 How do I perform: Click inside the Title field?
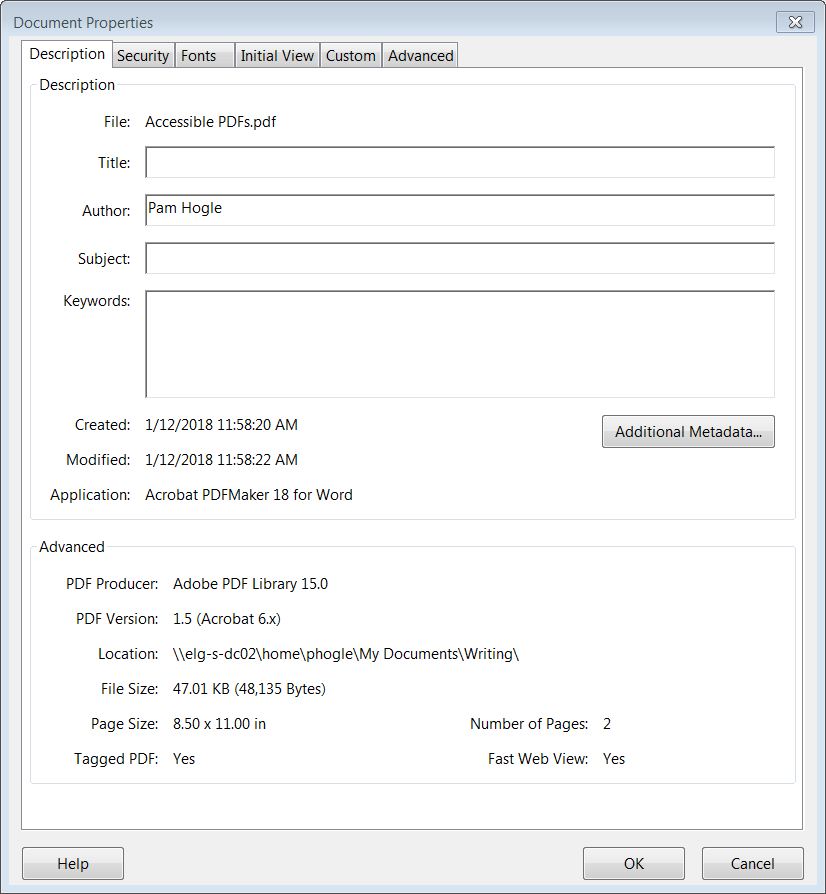pyautogui.click(x=459, y=161)
